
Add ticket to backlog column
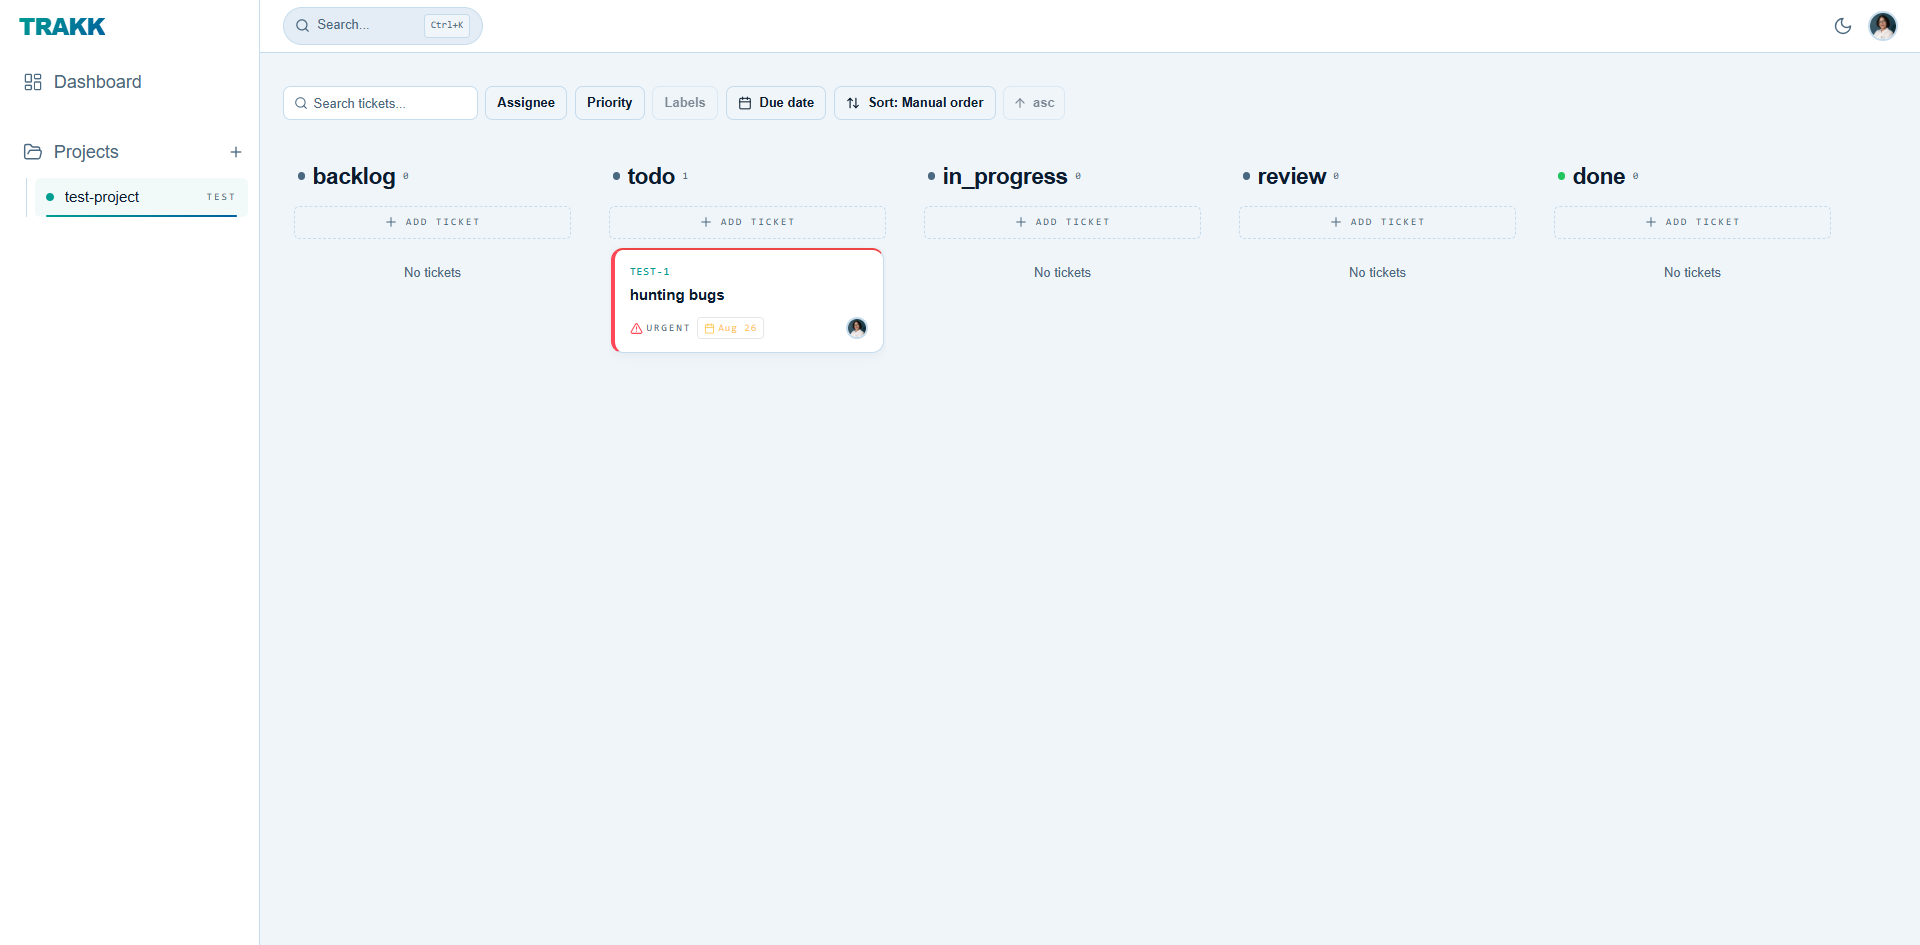[432, 222]
